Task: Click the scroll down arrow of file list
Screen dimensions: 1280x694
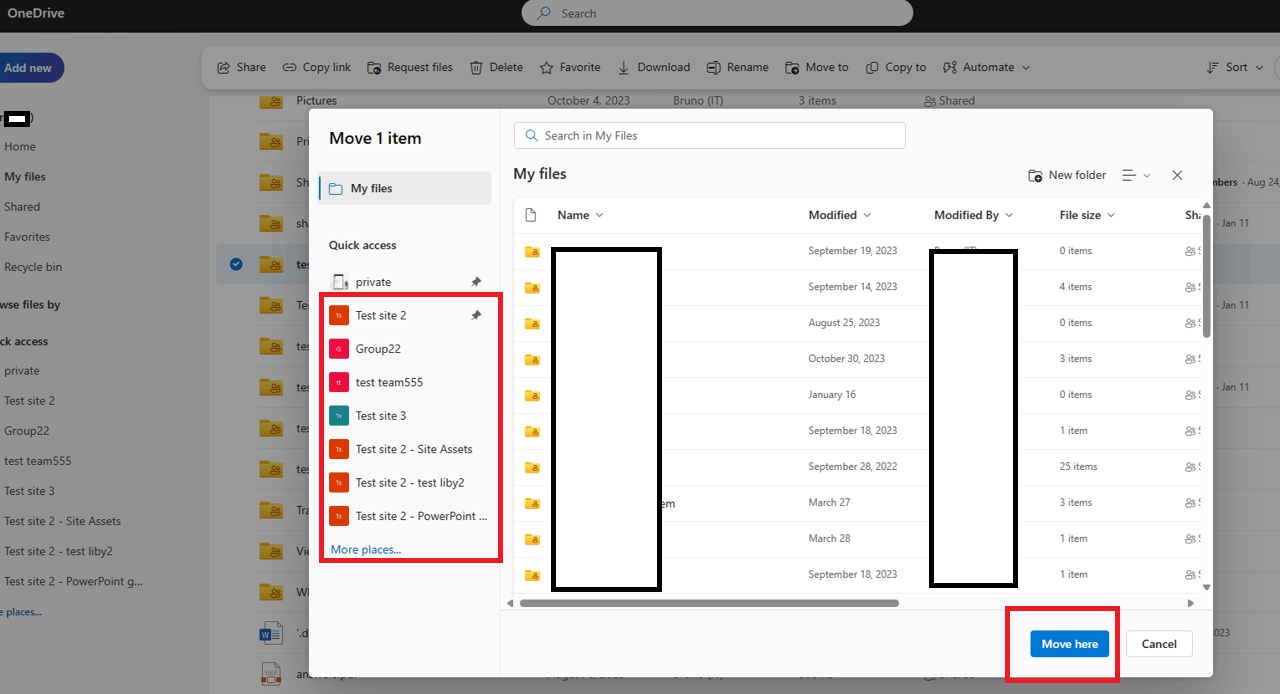Action: click(1206, 588)
